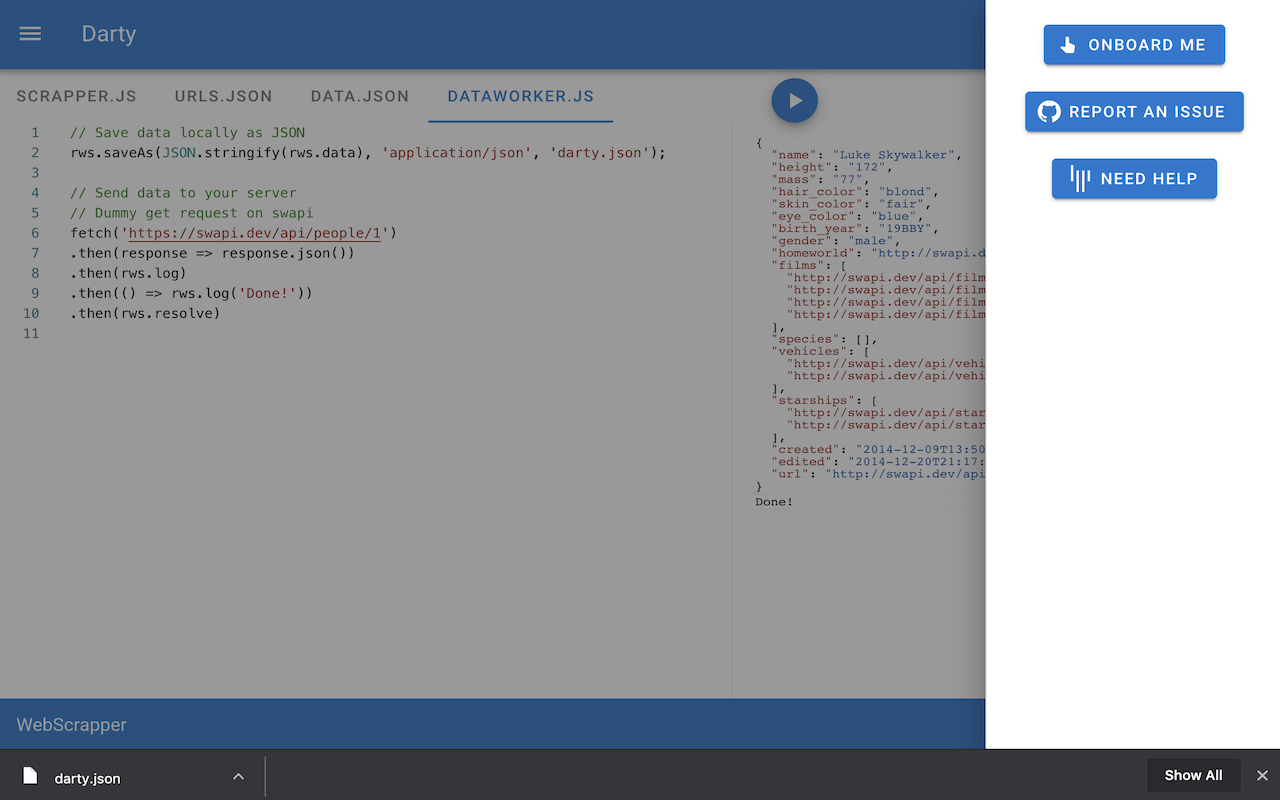Click the "// Dummy get request on swapi" comment

pyautogui.click(x=192, y=213)
